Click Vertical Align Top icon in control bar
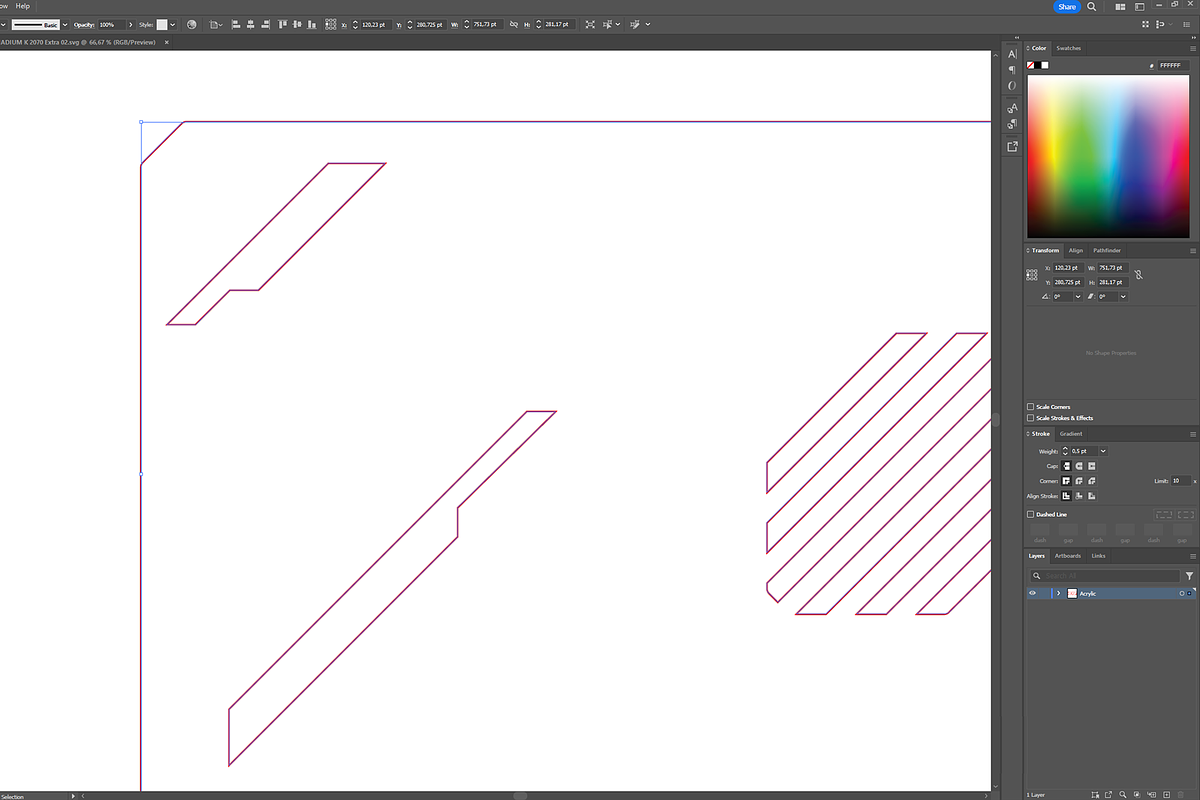1200x800 pixels. (283, 24)
